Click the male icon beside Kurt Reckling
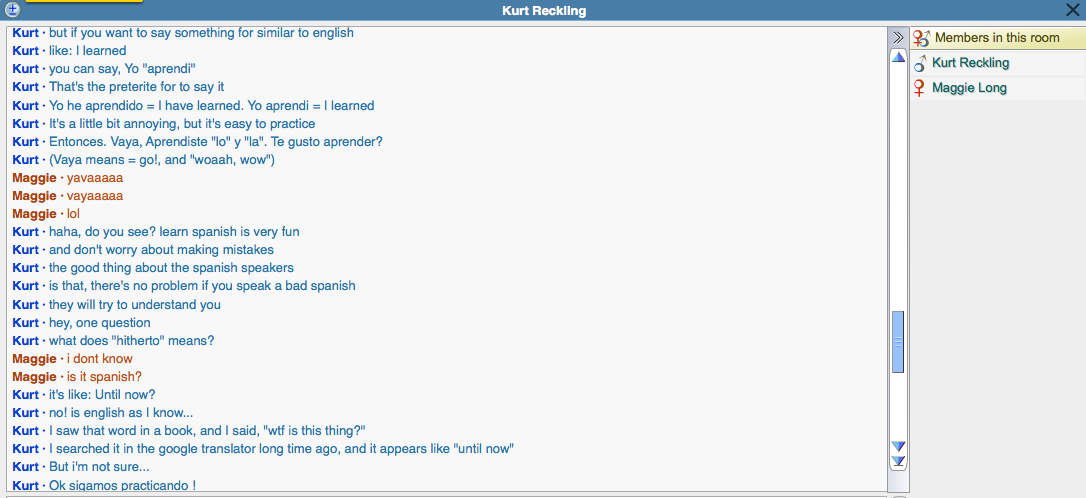This screenshot has width=1086, height=498. pos(920,63)
